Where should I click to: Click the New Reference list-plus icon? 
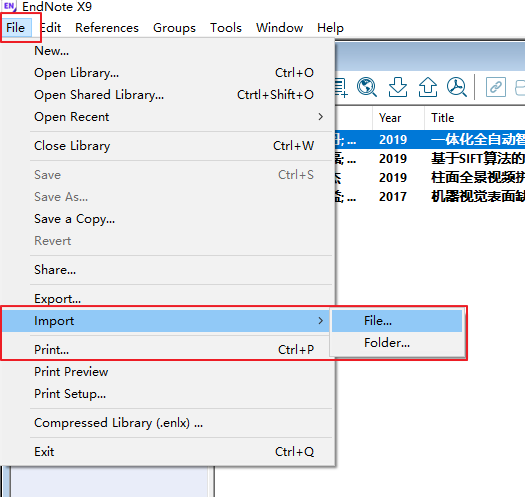[342, 88]
